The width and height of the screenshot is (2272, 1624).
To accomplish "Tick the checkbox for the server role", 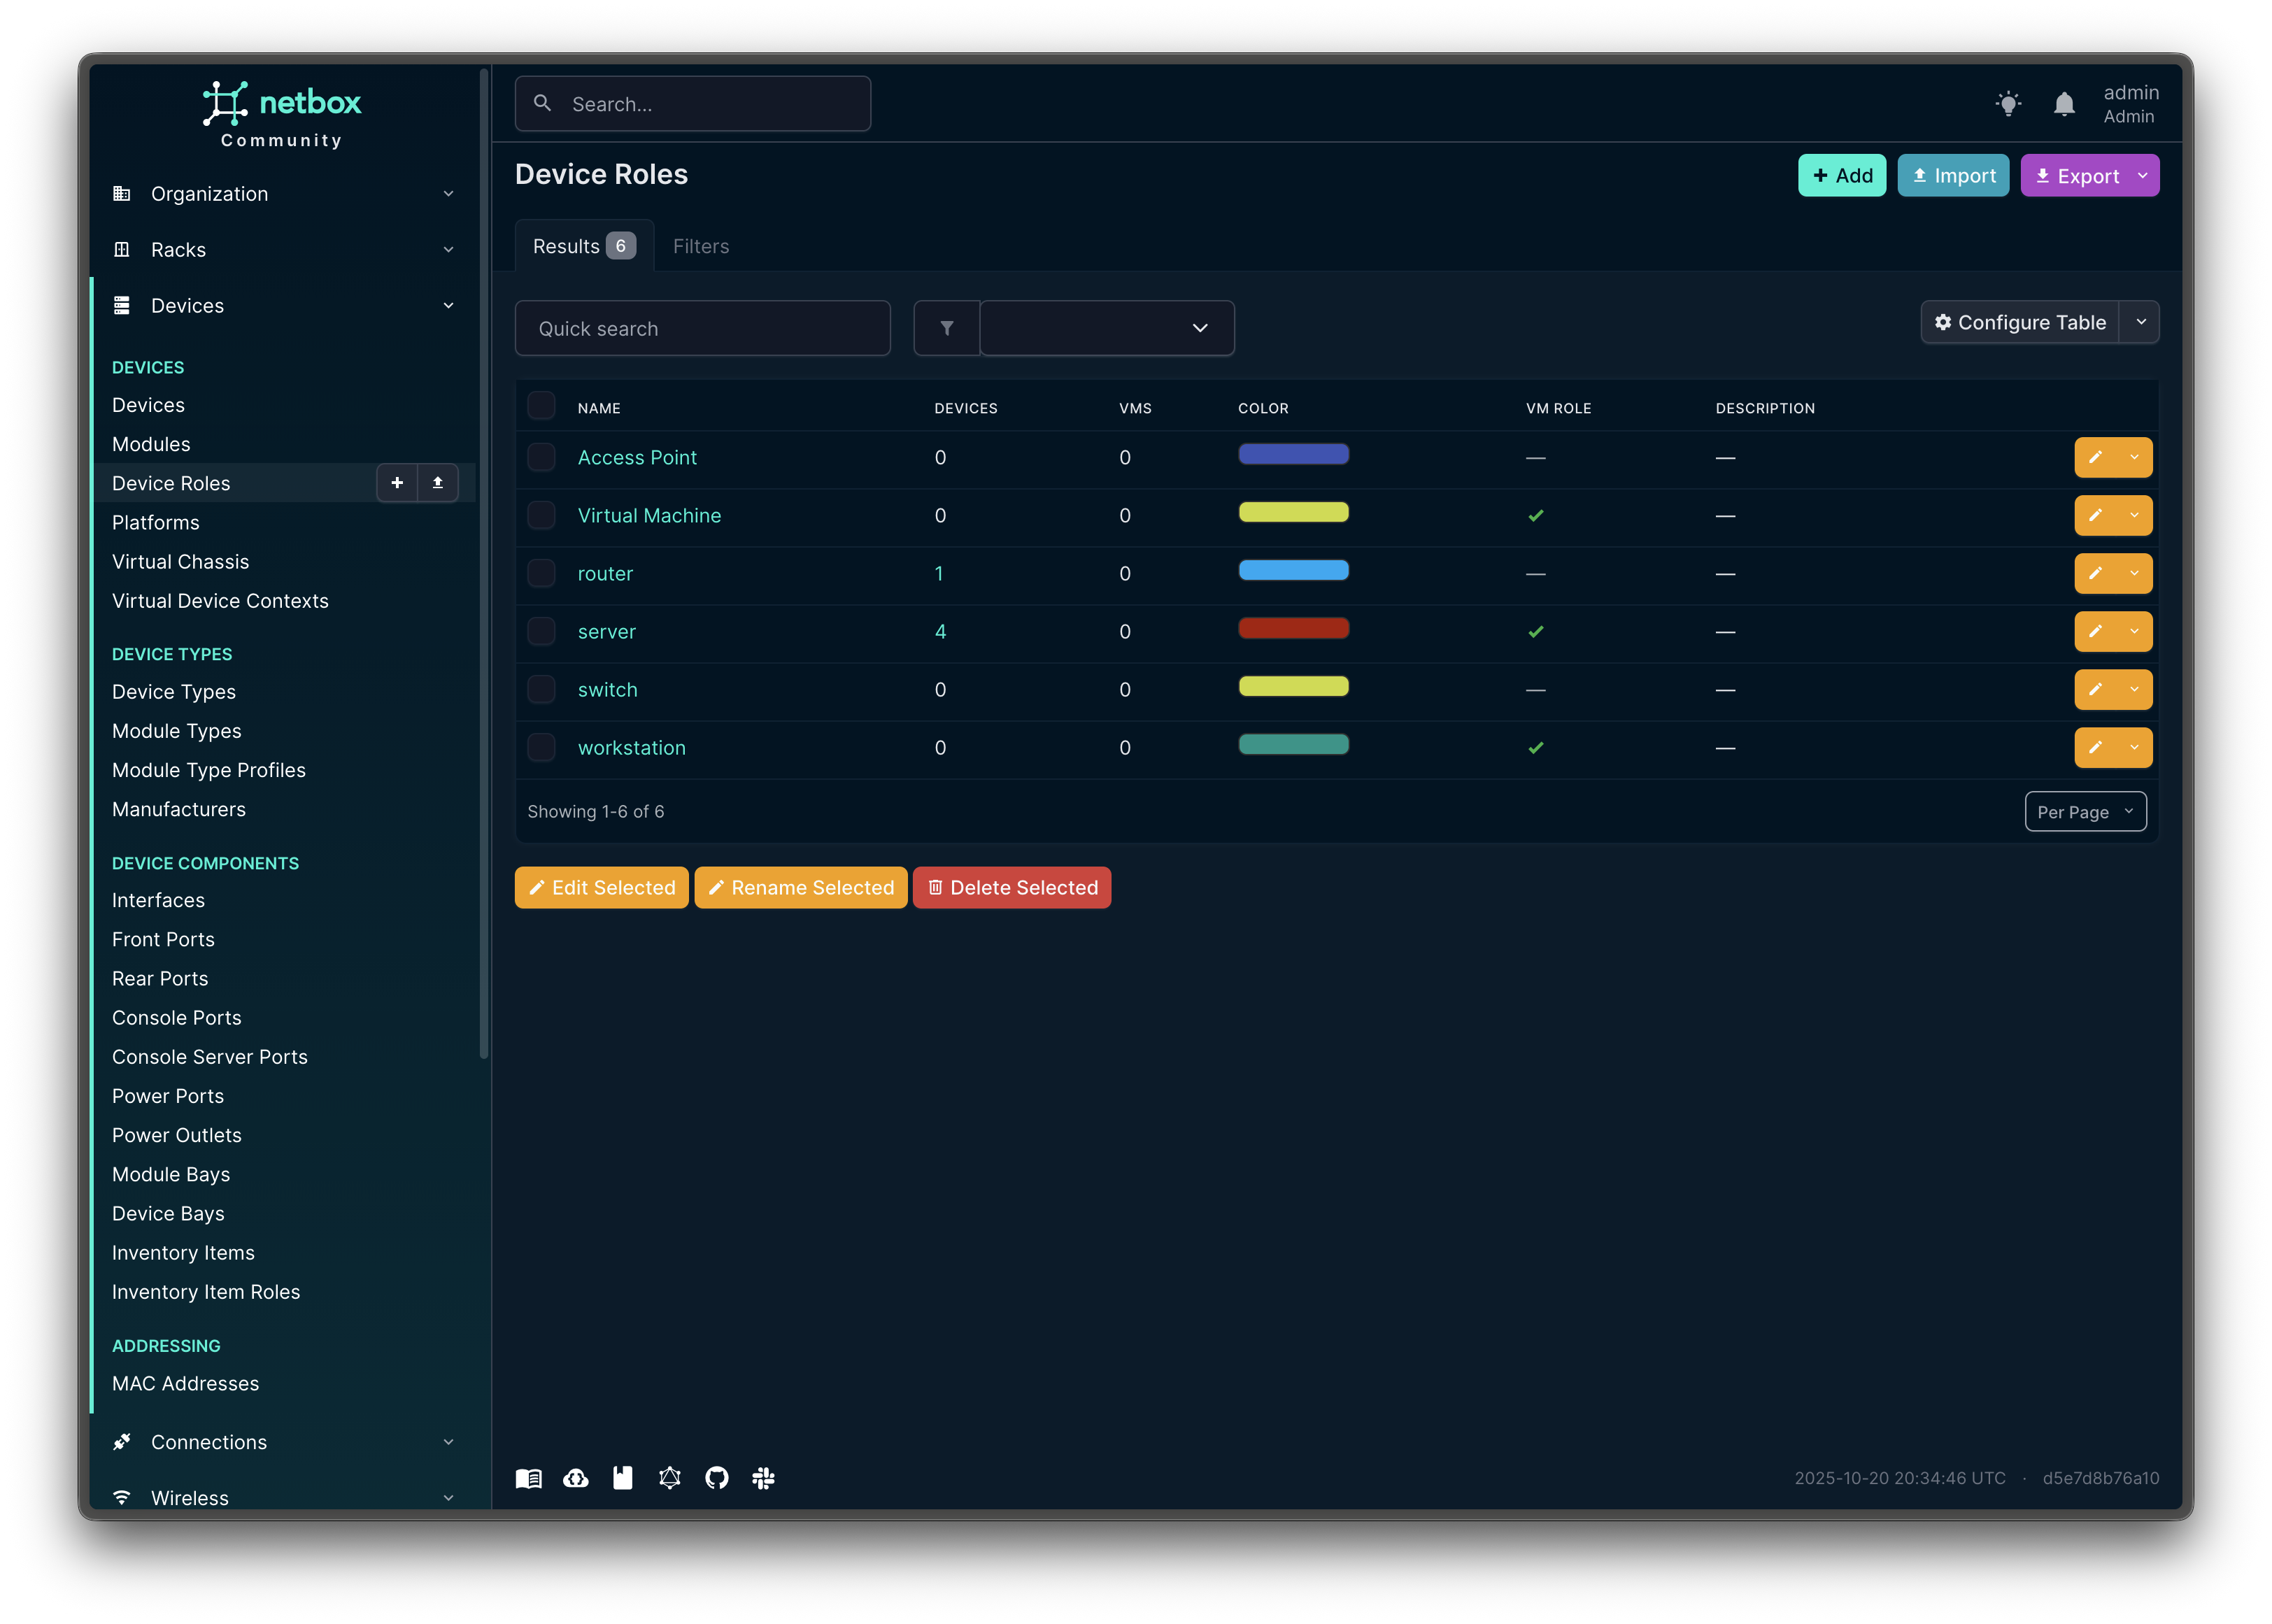I will (541, 631).
